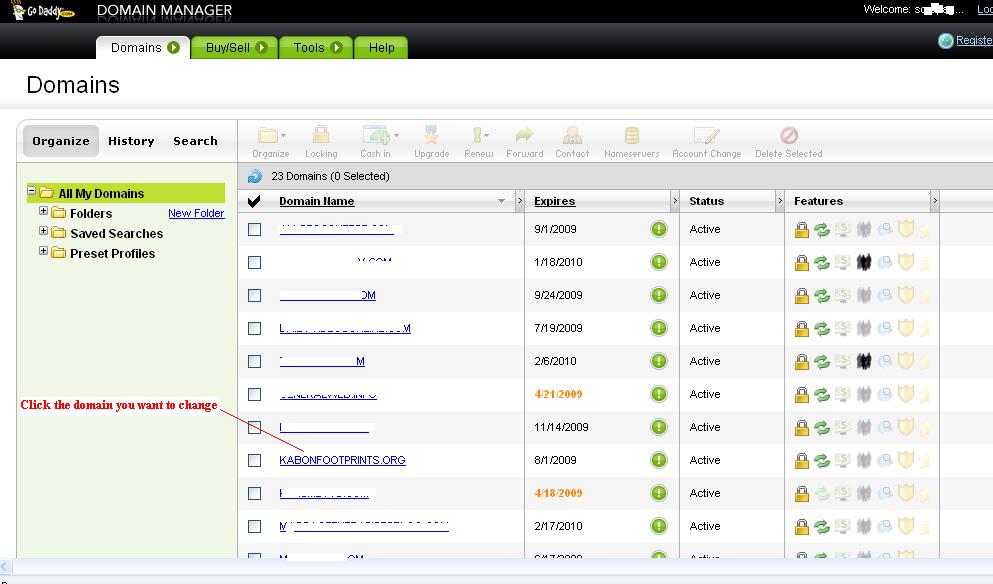Collapse the All My Domains tree node
The height and width of the screenshot is (584, 993).
[x=31, y=190]
